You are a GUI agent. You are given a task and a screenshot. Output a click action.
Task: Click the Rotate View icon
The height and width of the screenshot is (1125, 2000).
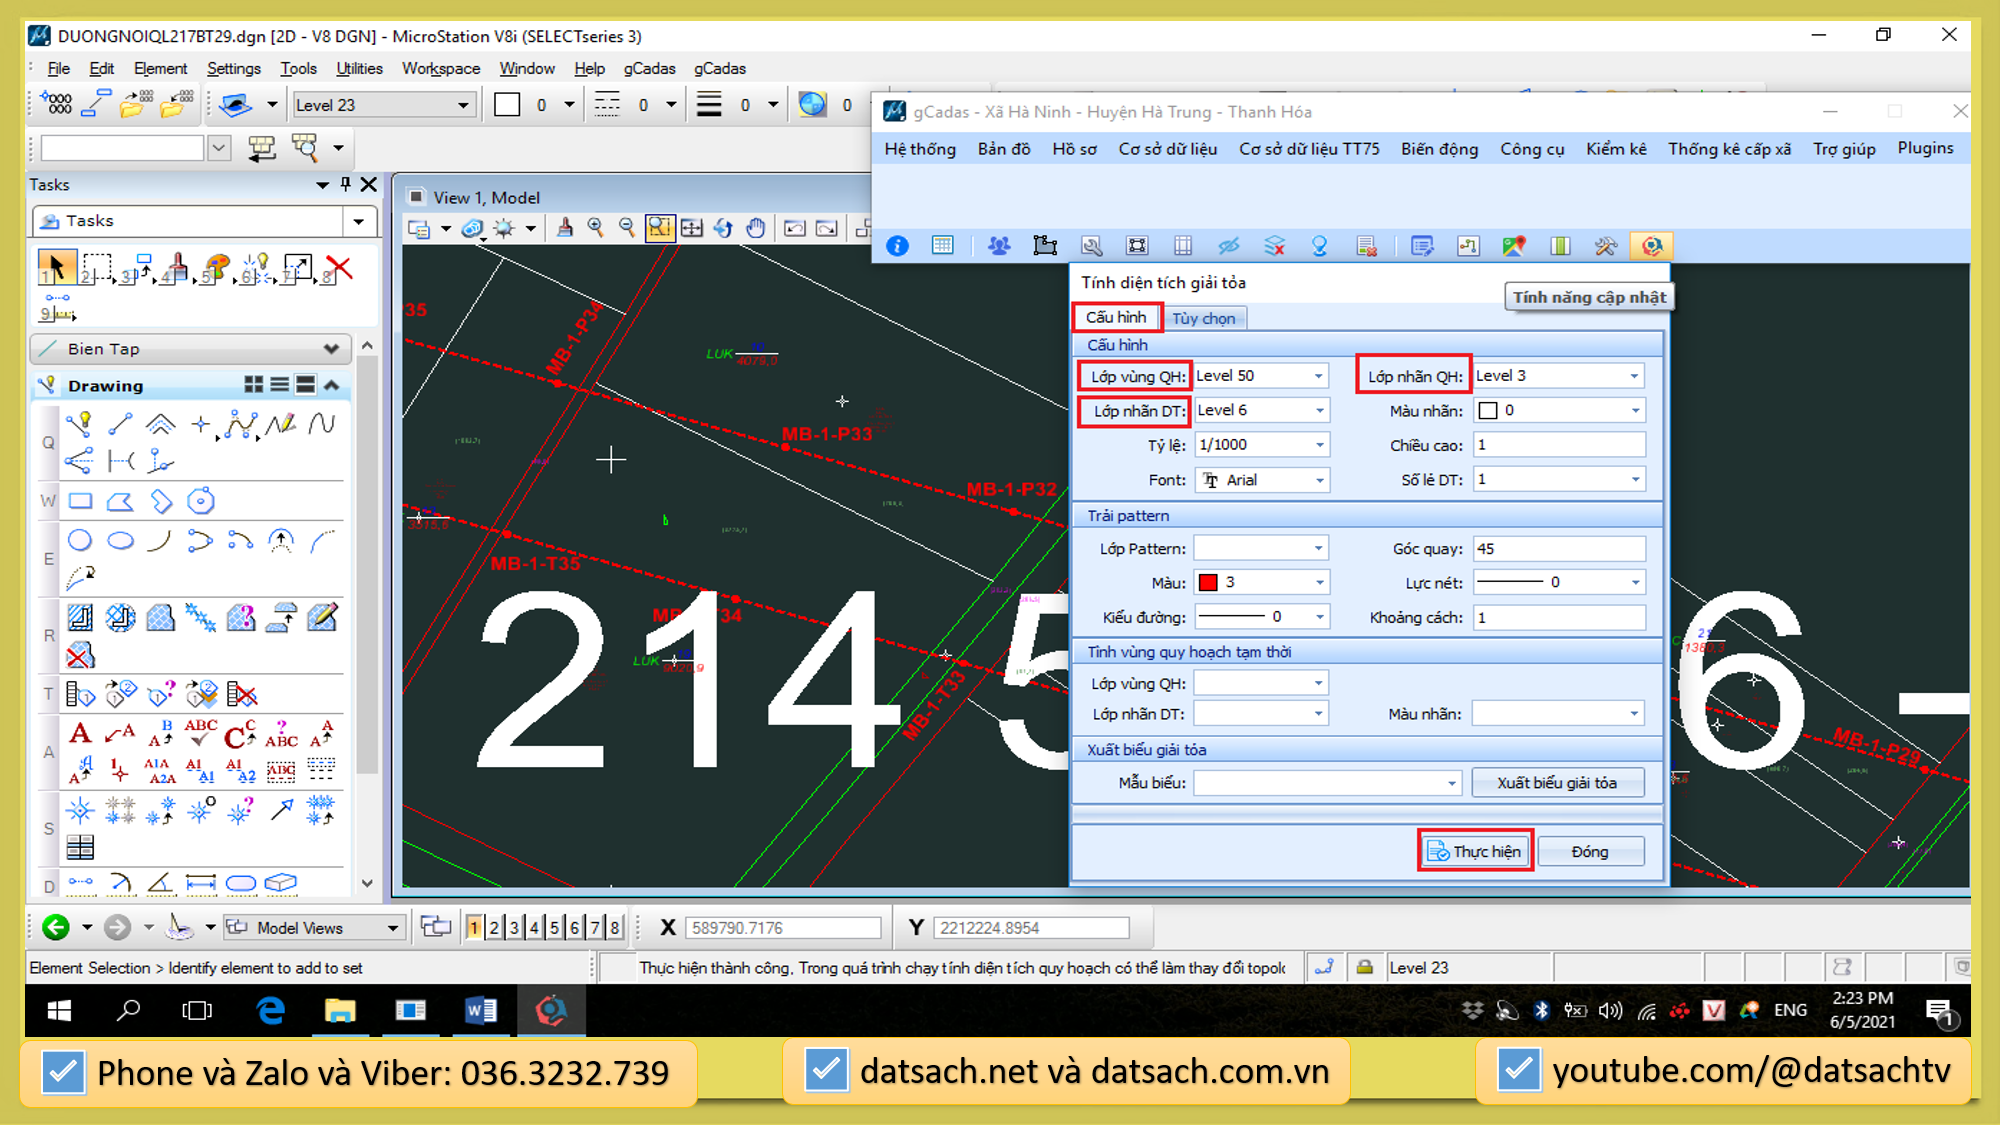(723, 228)
